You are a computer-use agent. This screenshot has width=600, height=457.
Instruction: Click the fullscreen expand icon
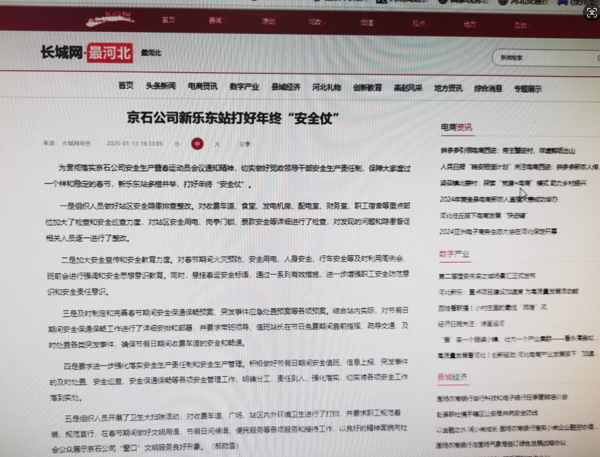[592, 13]
